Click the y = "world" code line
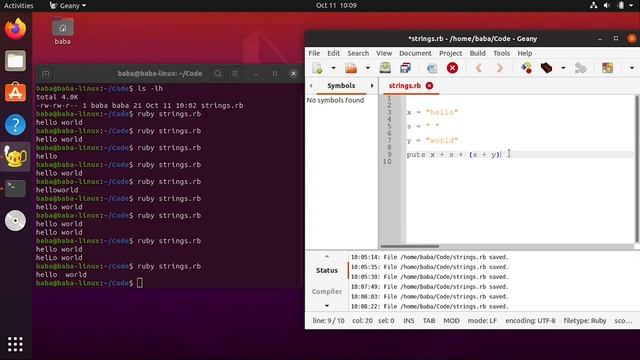 point(432,140)
